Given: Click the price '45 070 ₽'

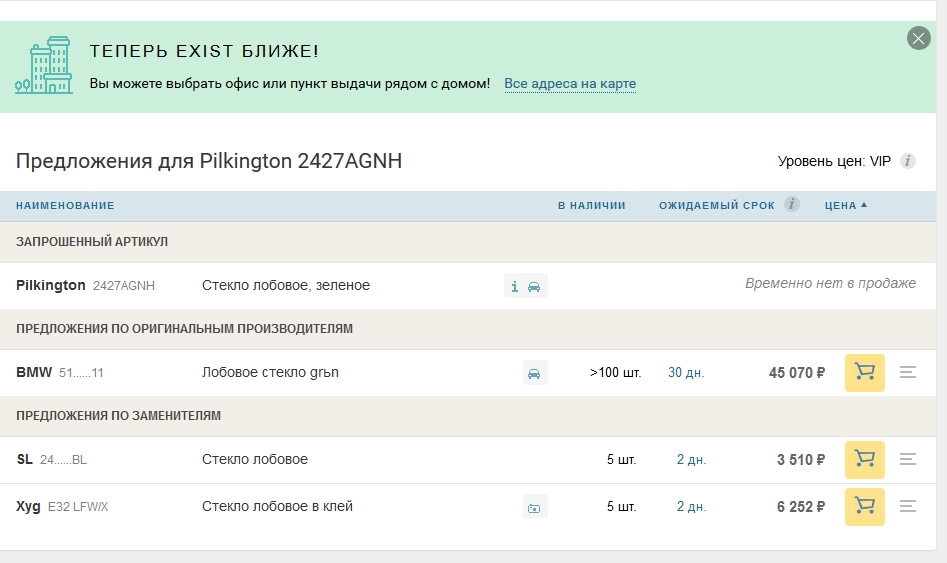Looking at the screenshot, I should [x=797, y=373].
